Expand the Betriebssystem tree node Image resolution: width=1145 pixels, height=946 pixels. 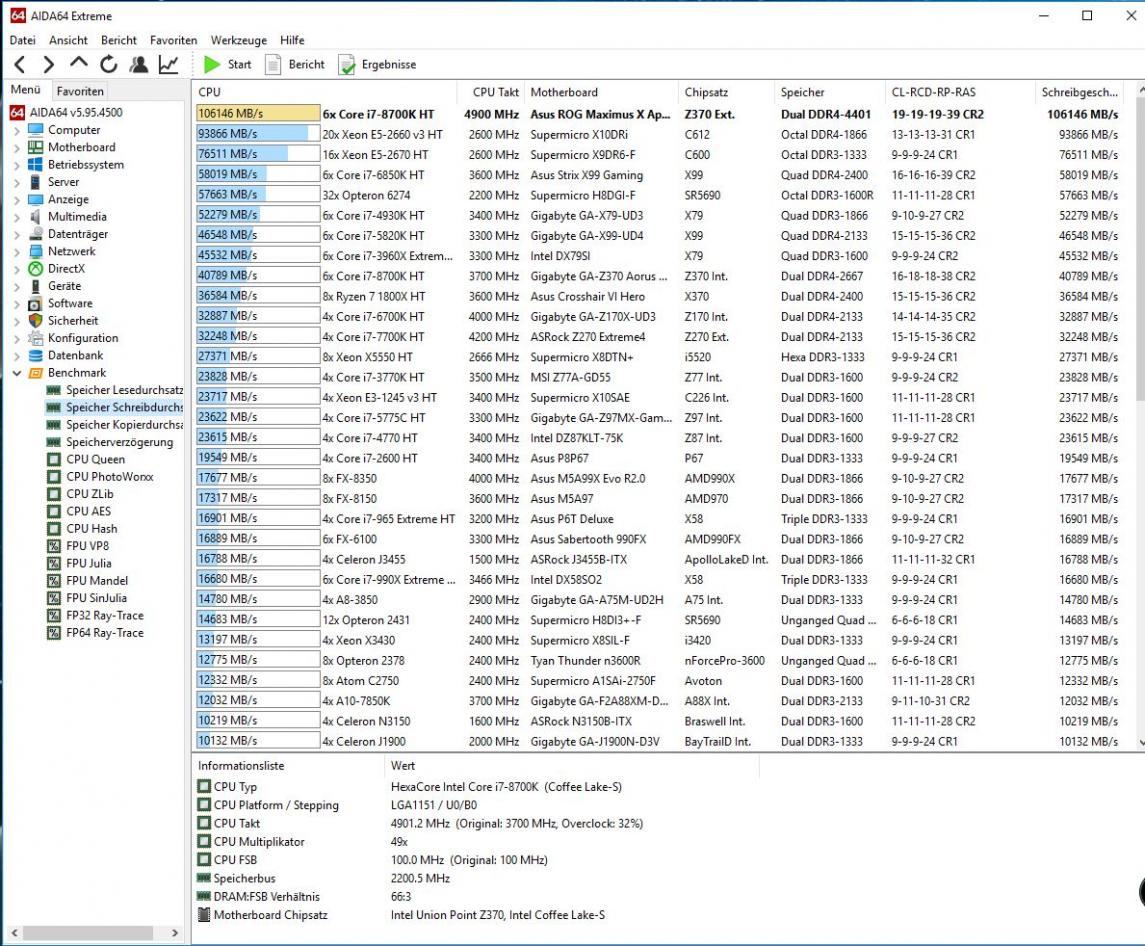click(x=17, y=165)
